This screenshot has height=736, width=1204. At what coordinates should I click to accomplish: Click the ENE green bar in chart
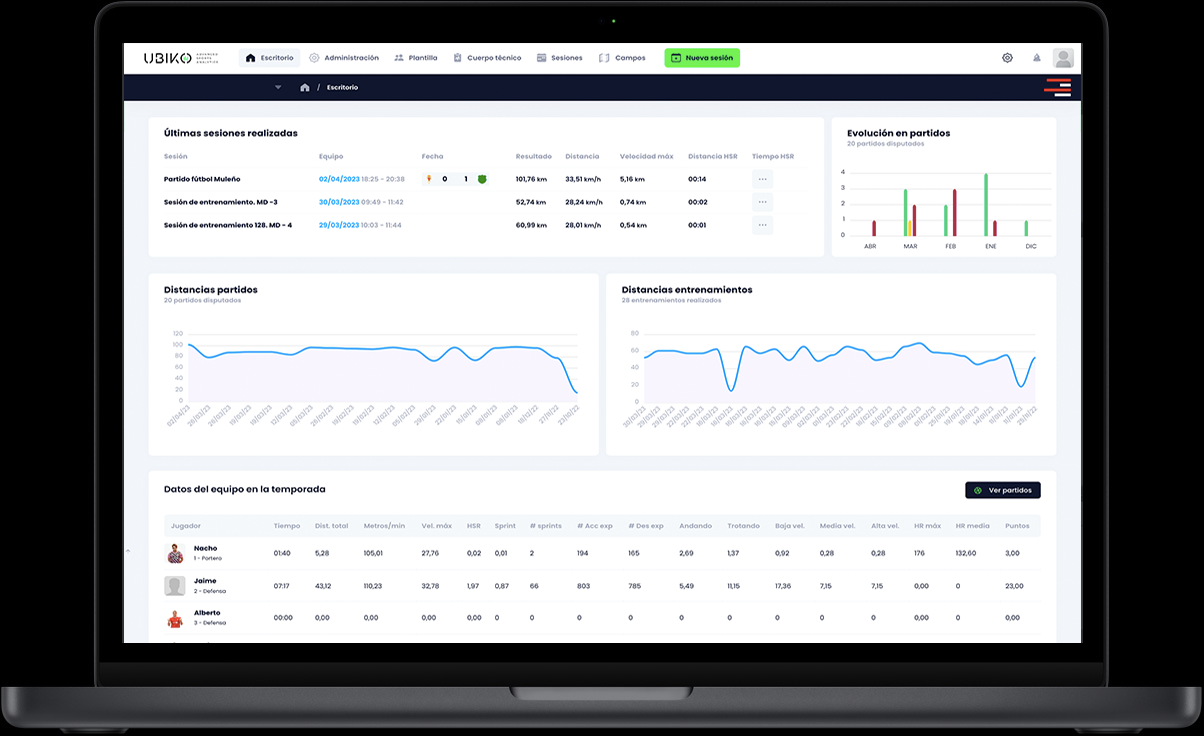pos(986,205)
